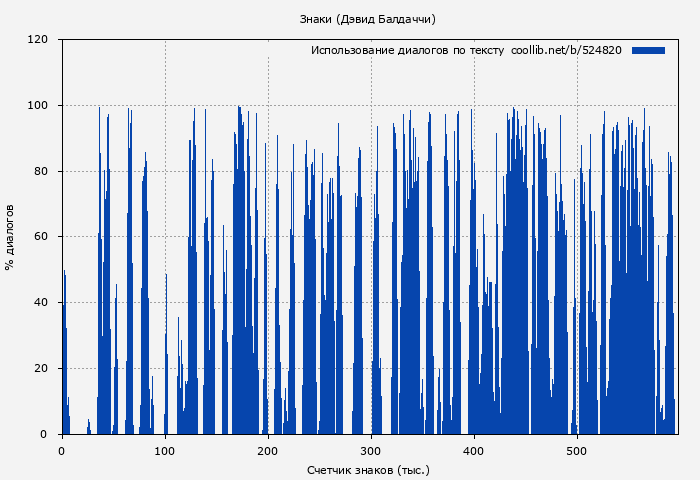Select the 300 tick on the x-axis
700x480 pixels.
click(x=371, y=451)
